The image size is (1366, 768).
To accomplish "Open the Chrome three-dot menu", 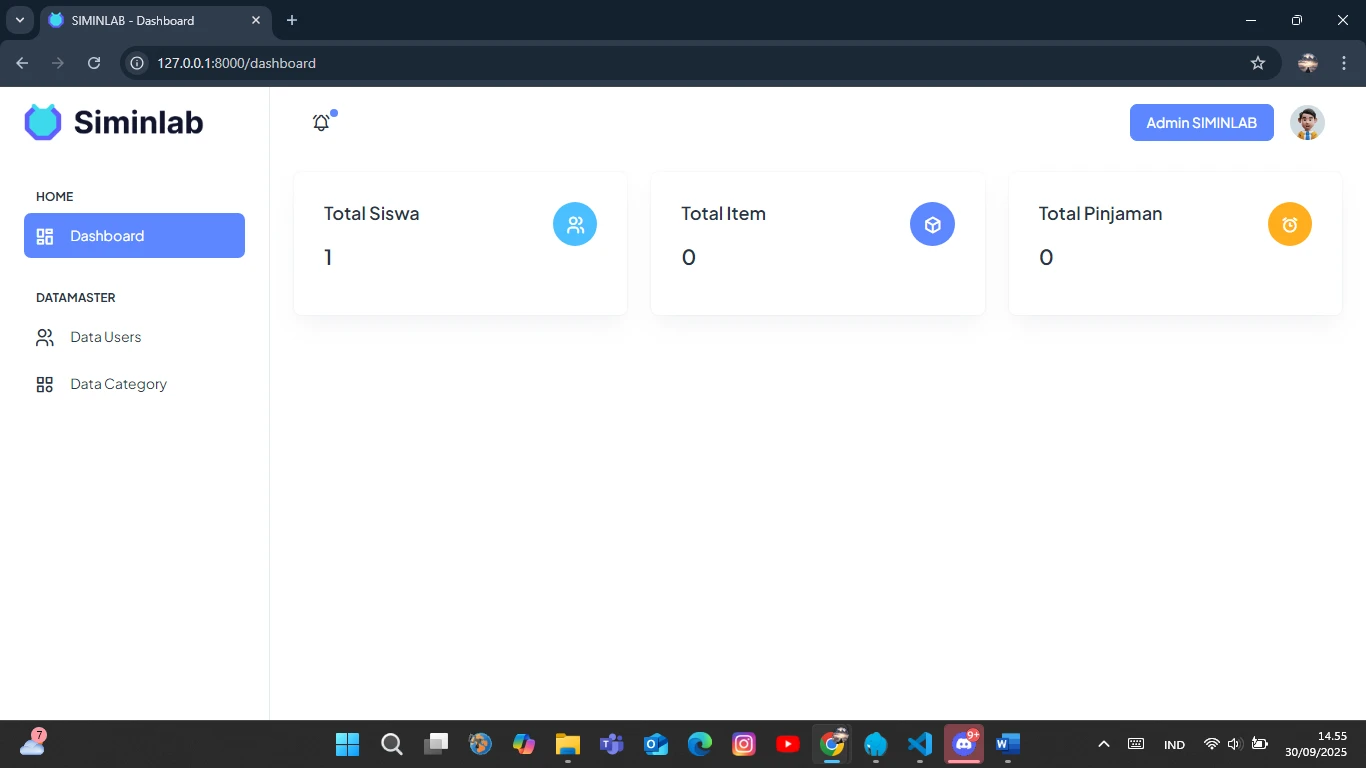I will tap(1344, 63).
